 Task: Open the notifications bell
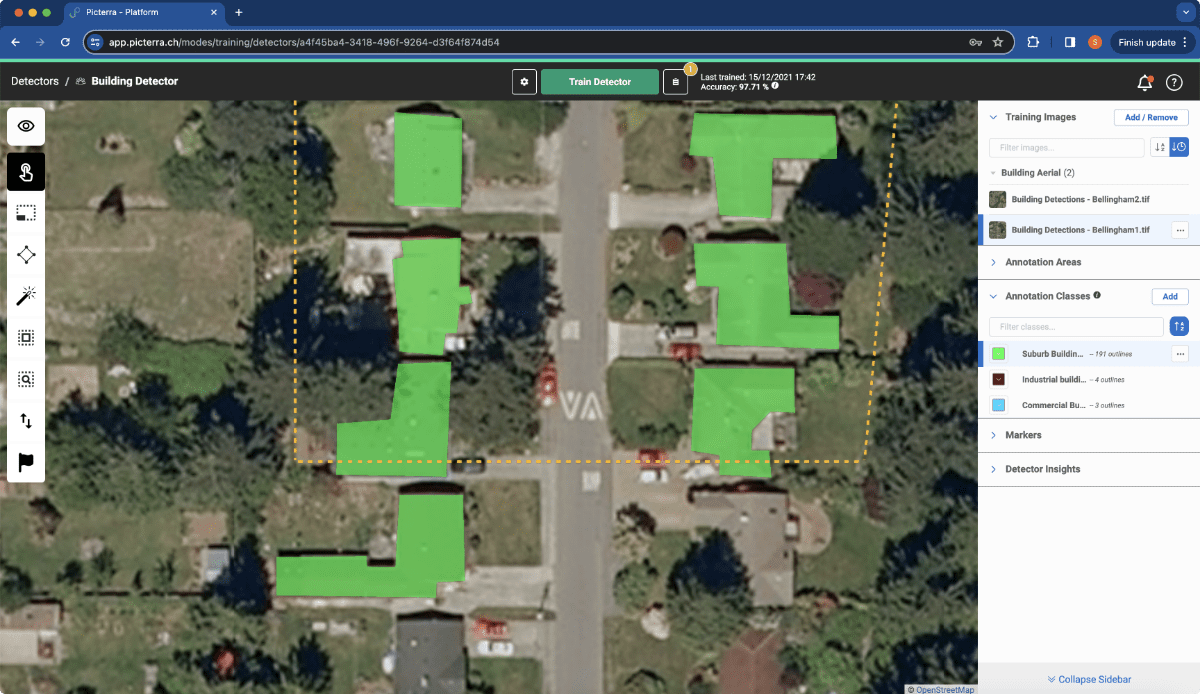click(1145, 82)
